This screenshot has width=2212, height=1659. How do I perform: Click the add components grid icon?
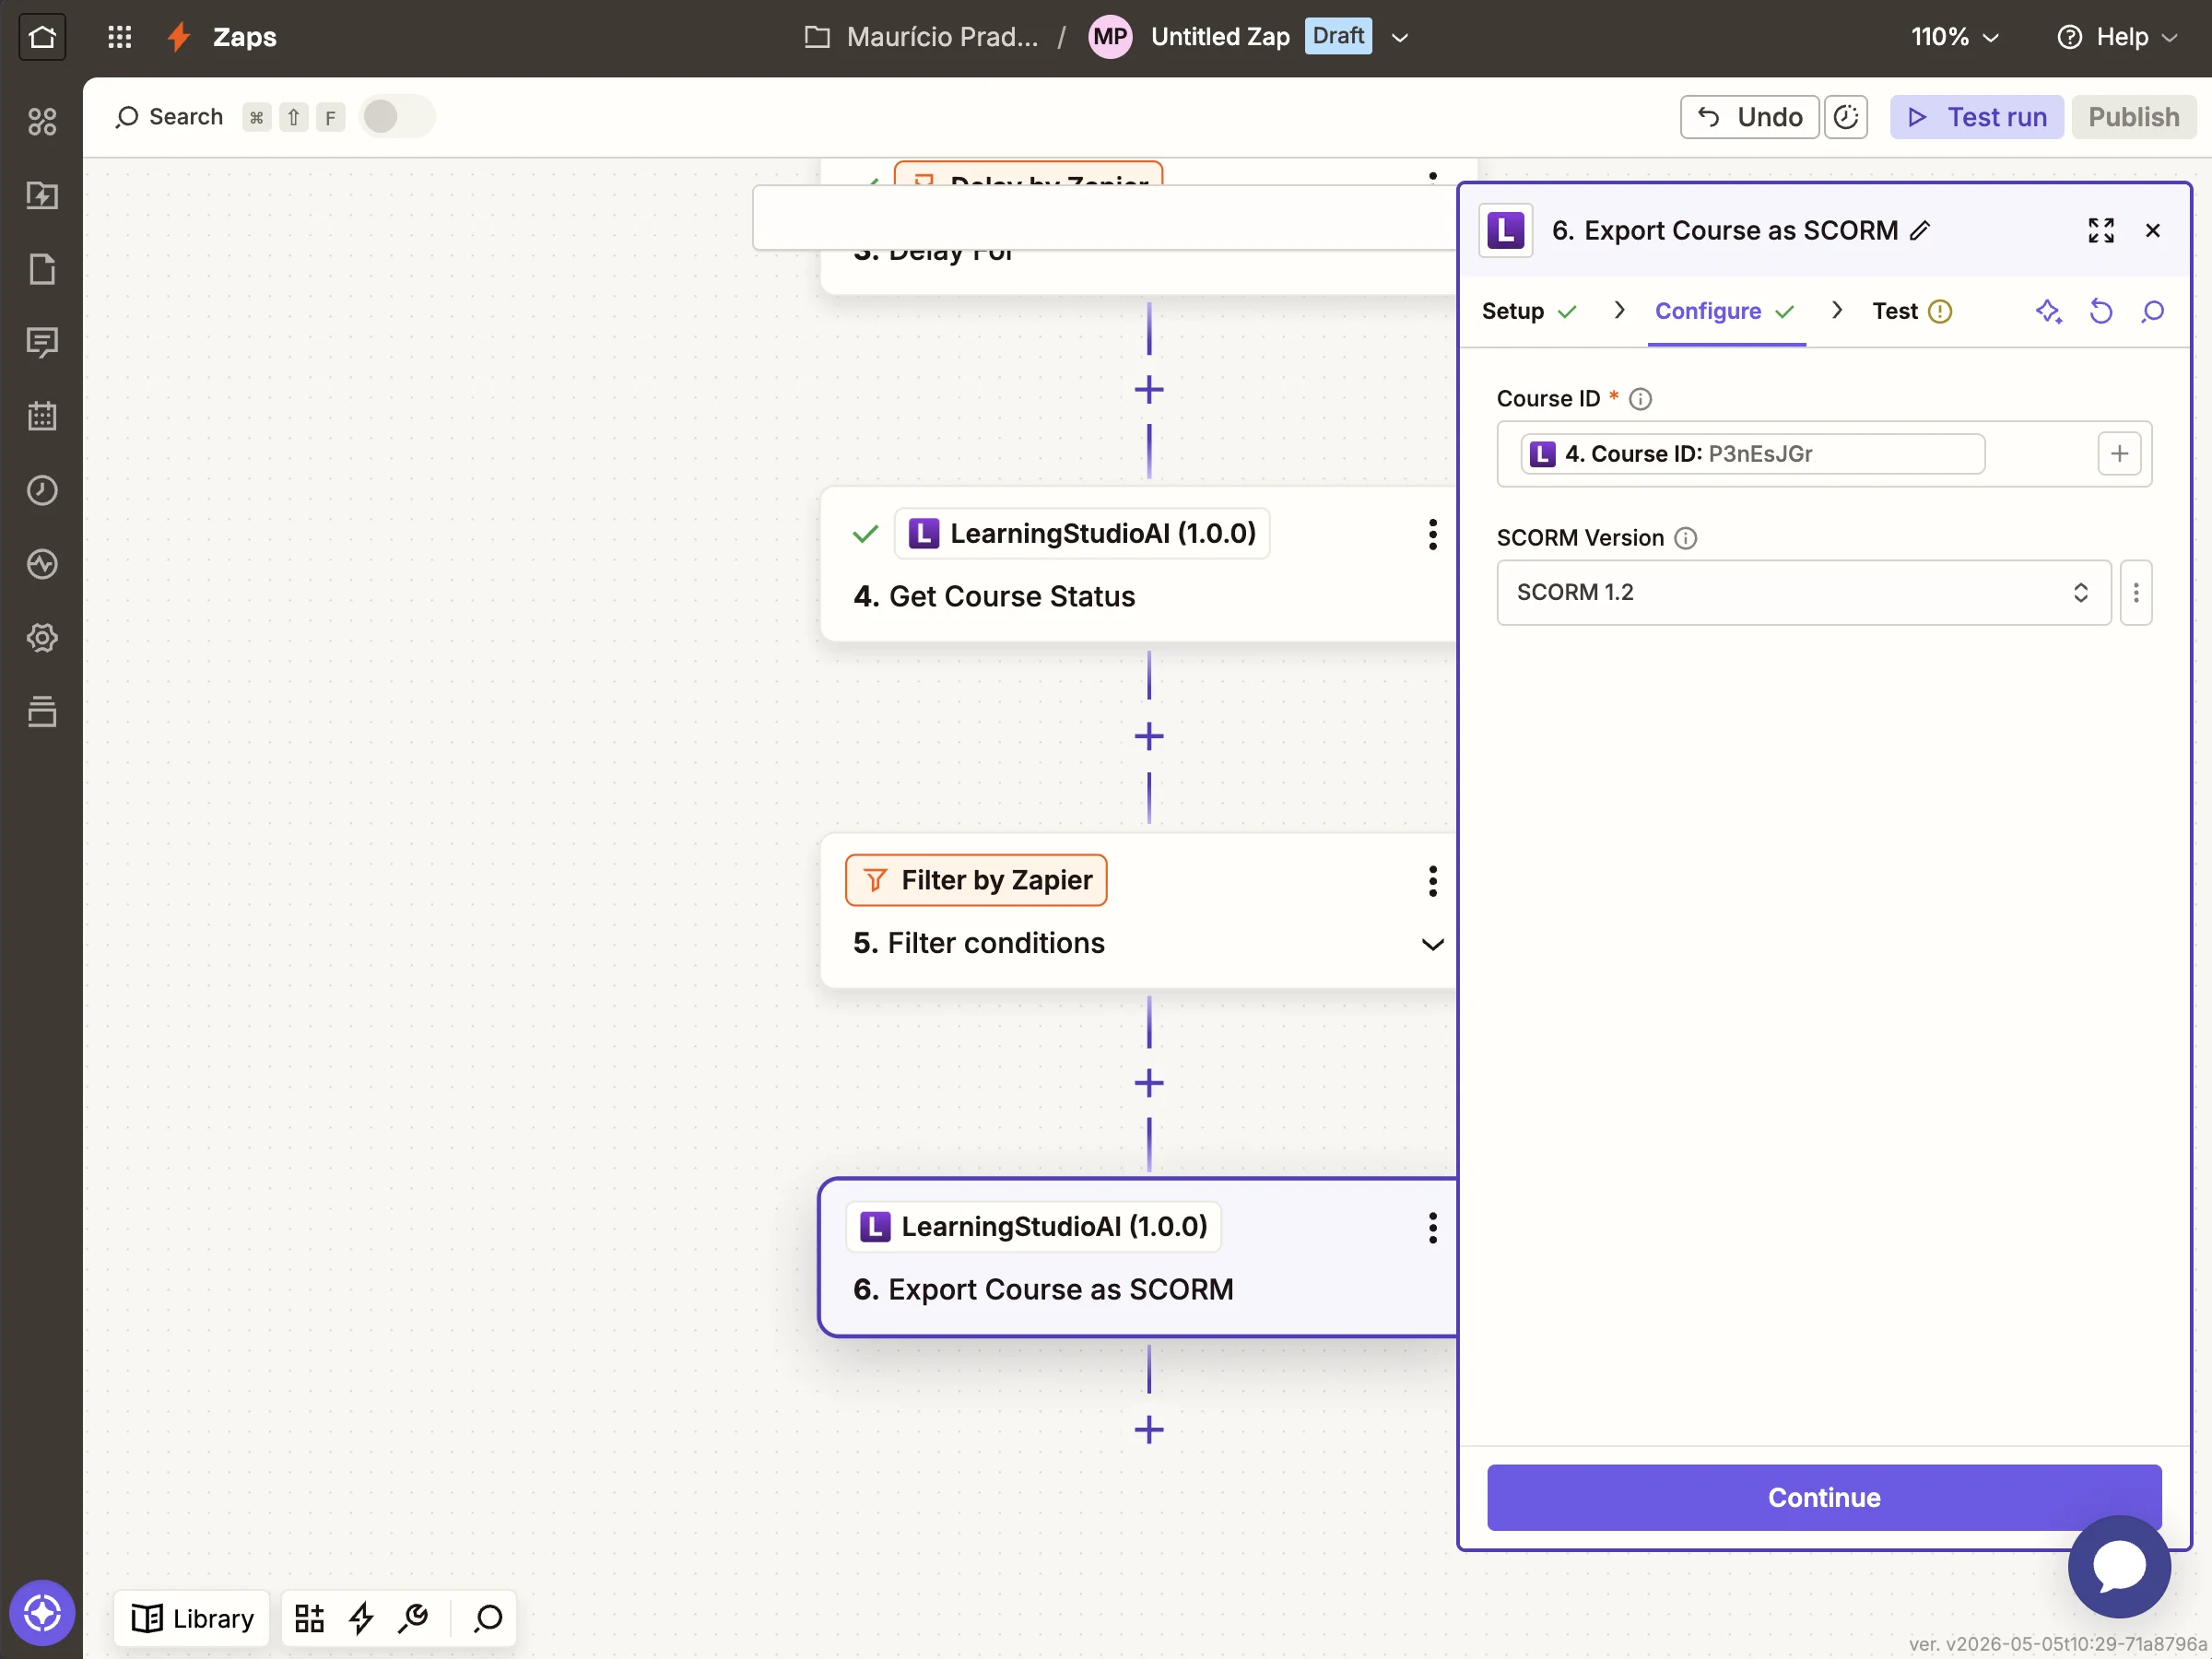(309, 1618)
